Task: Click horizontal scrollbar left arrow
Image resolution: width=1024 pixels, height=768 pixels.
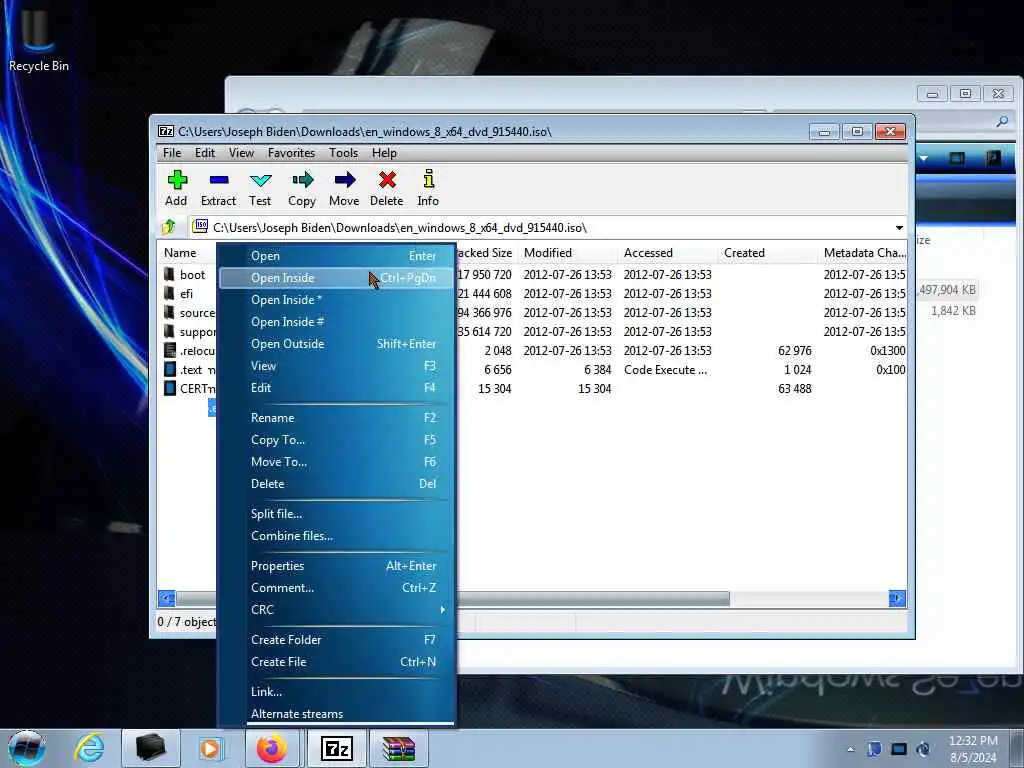Action: 167,598
